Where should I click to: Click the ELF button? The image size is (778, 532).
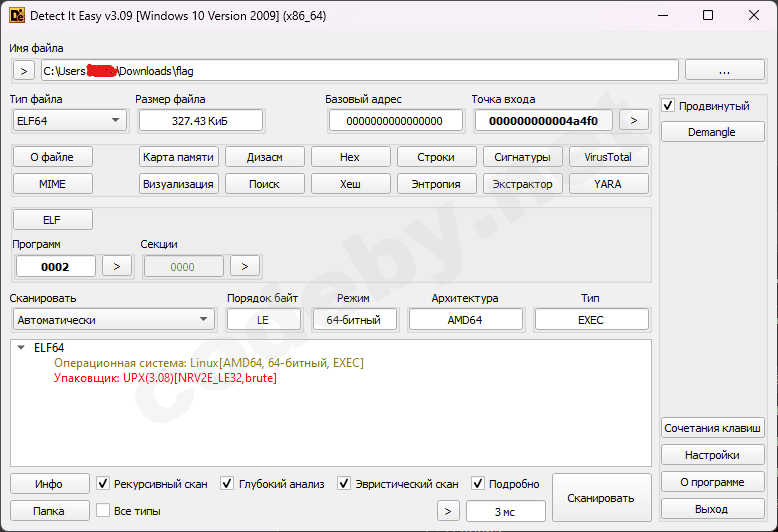[52, 219]
